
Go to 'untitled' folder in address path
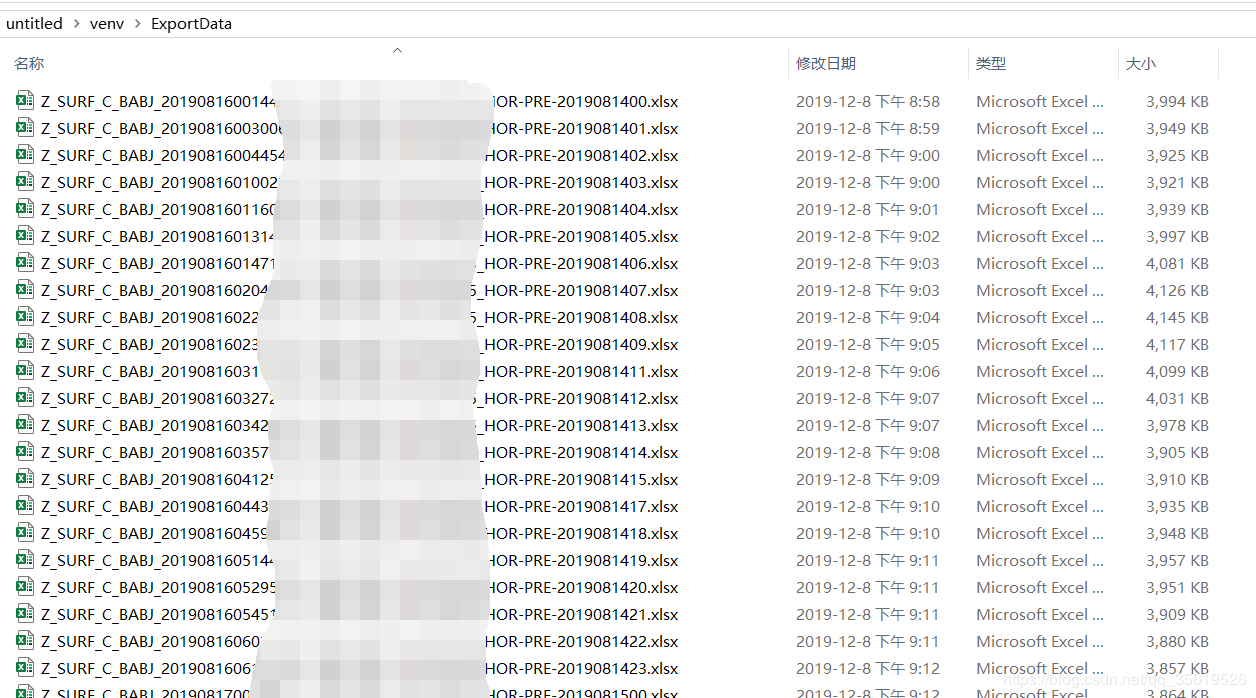[34, 24]
